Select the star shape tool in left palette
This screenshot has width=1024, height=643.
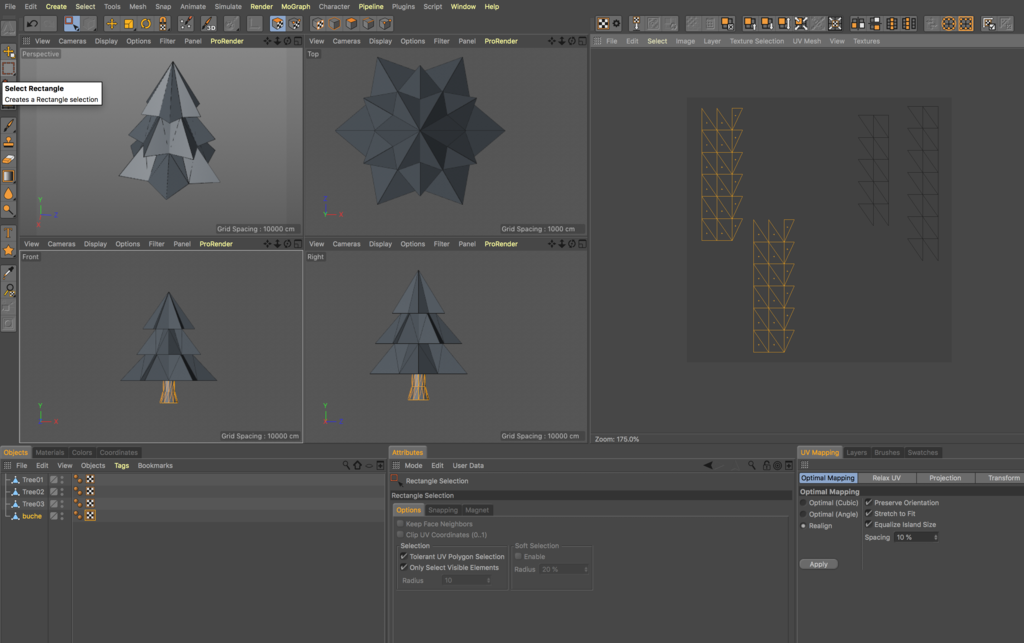8,250
